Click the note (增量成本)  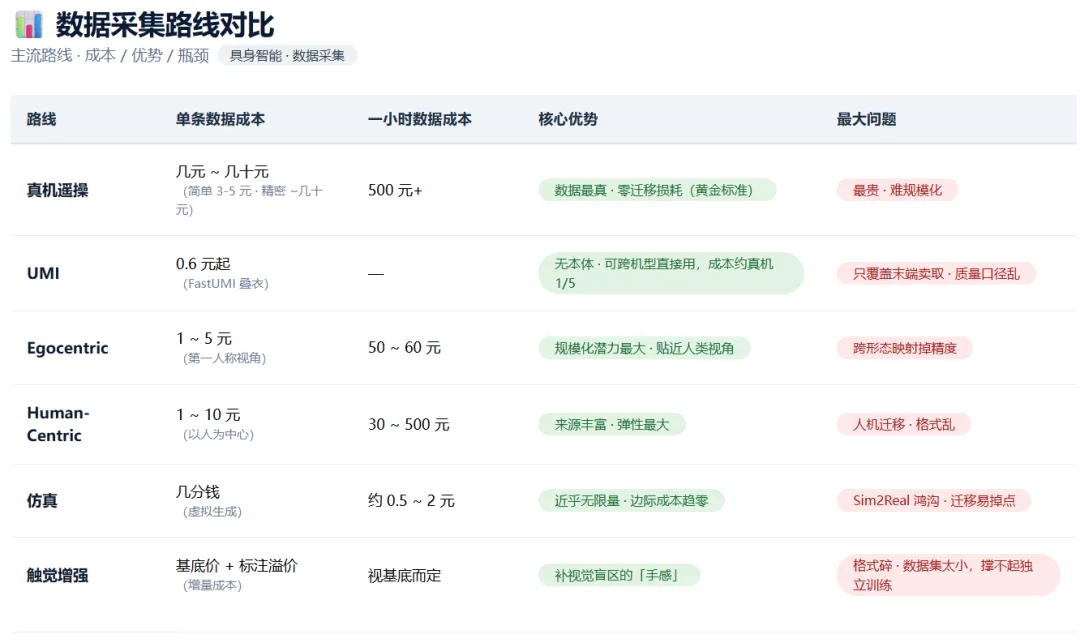click(211, 585)
